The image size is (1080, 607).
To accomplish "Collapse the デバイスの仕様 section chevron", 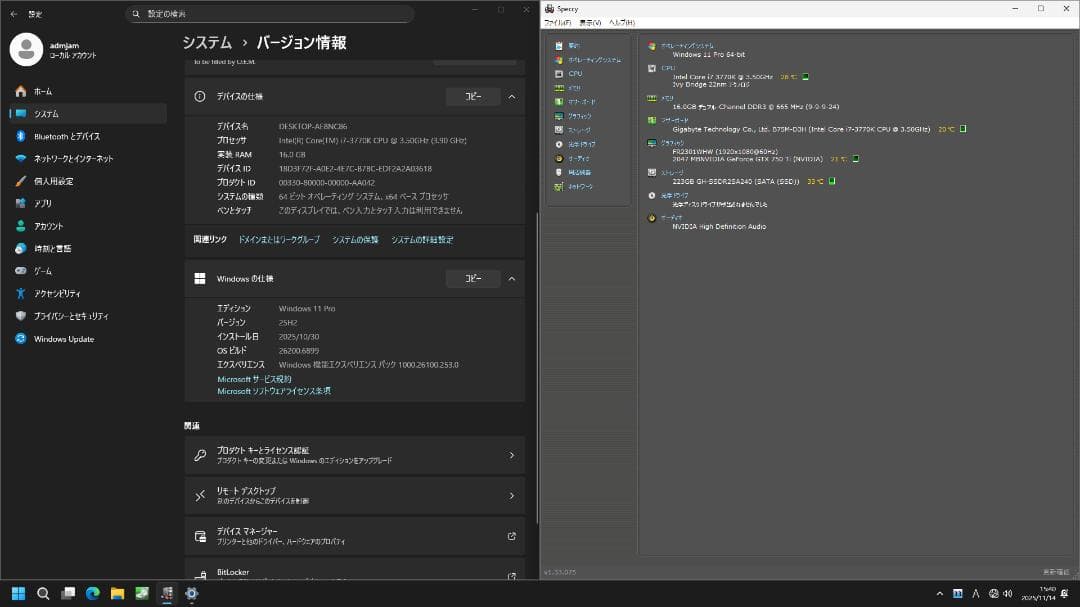I will tap(511, 97).
